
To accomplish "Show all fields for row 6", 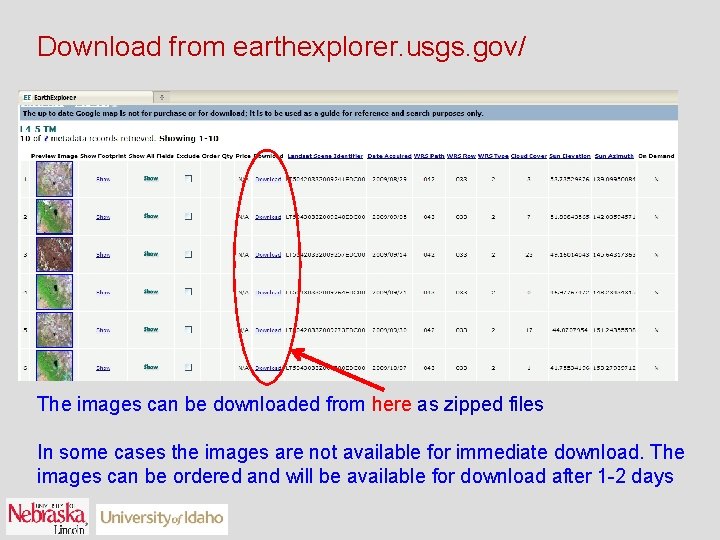I will pos(151,366).
